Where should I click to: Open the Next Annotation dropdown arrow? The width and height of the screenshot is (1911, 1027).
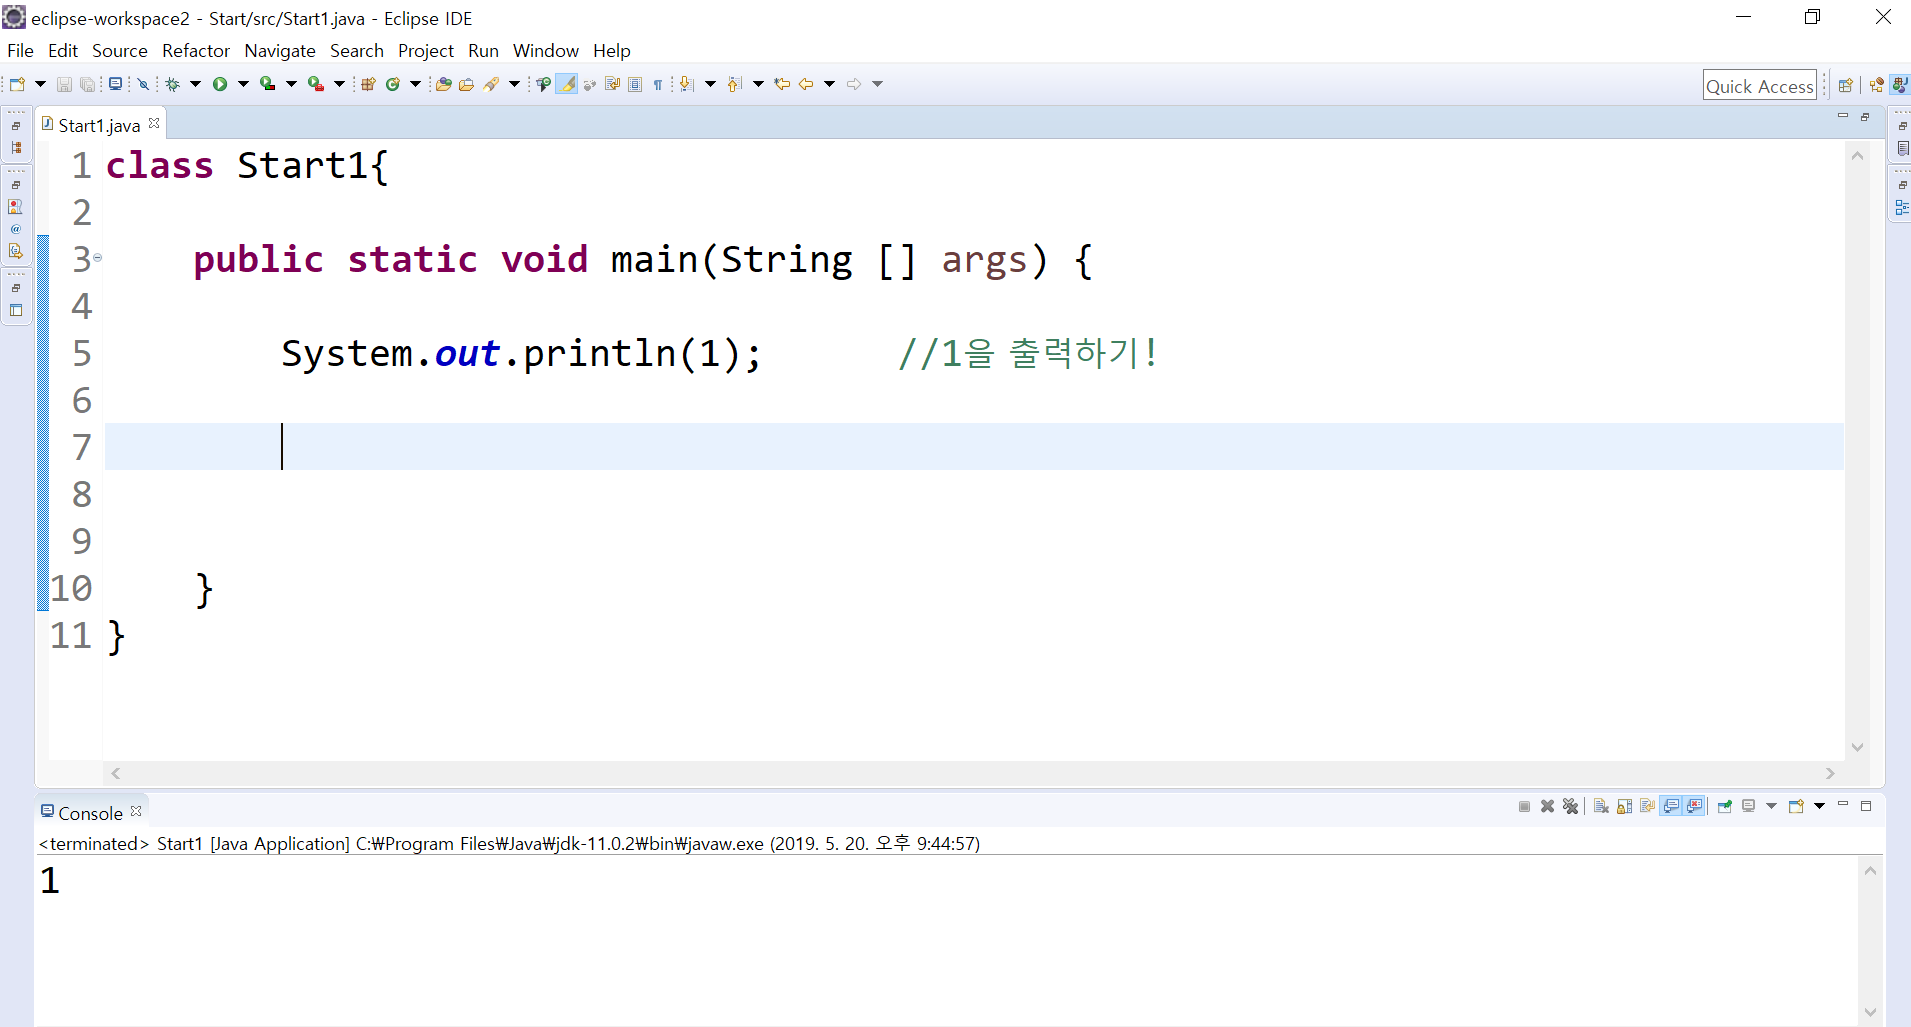click(711, 84)
